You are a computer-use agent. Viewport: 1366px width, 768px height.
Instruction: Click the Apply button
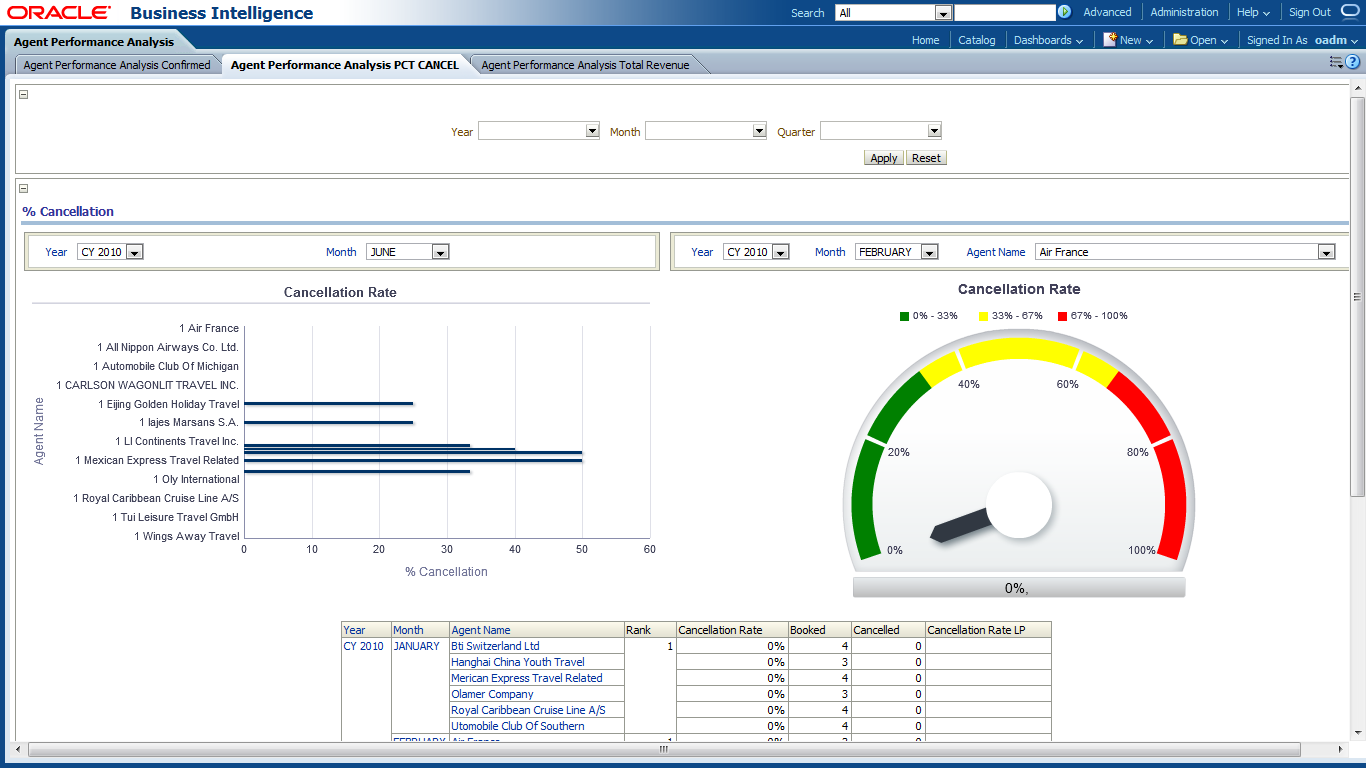pyautogui.click(x=883, y=158)
